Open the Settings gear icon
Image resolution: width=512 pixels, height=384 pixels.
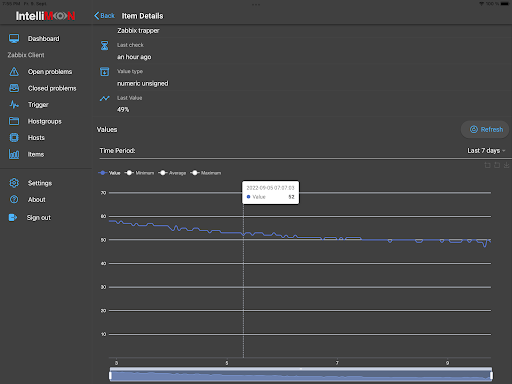(14, 183)
